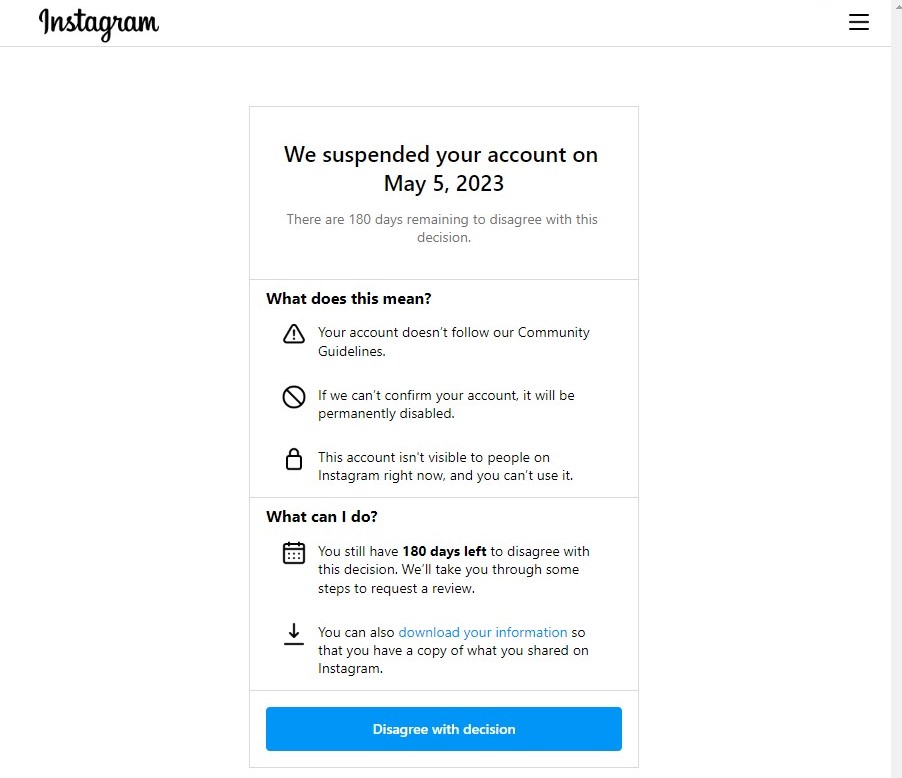Click the "copy of what you shared" text
Screen dimensions: 902x778
[453, 650]
